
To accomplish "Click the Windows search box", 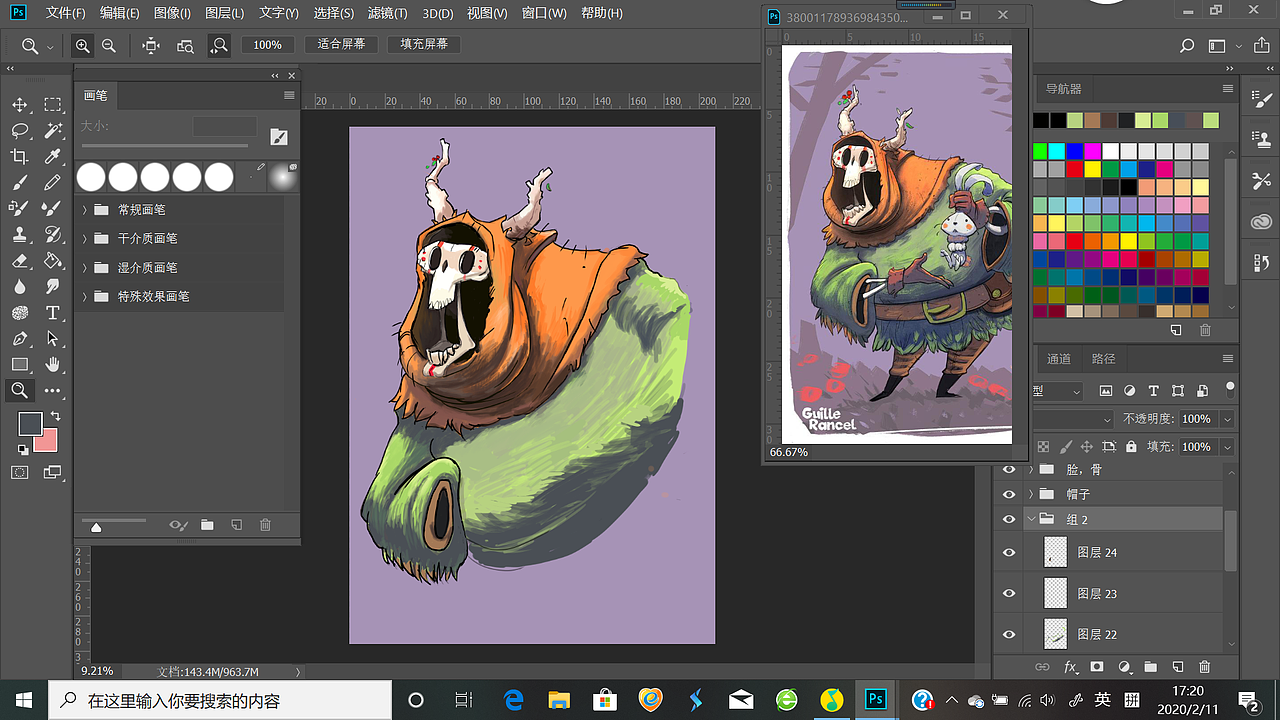I will coord(220,700).
